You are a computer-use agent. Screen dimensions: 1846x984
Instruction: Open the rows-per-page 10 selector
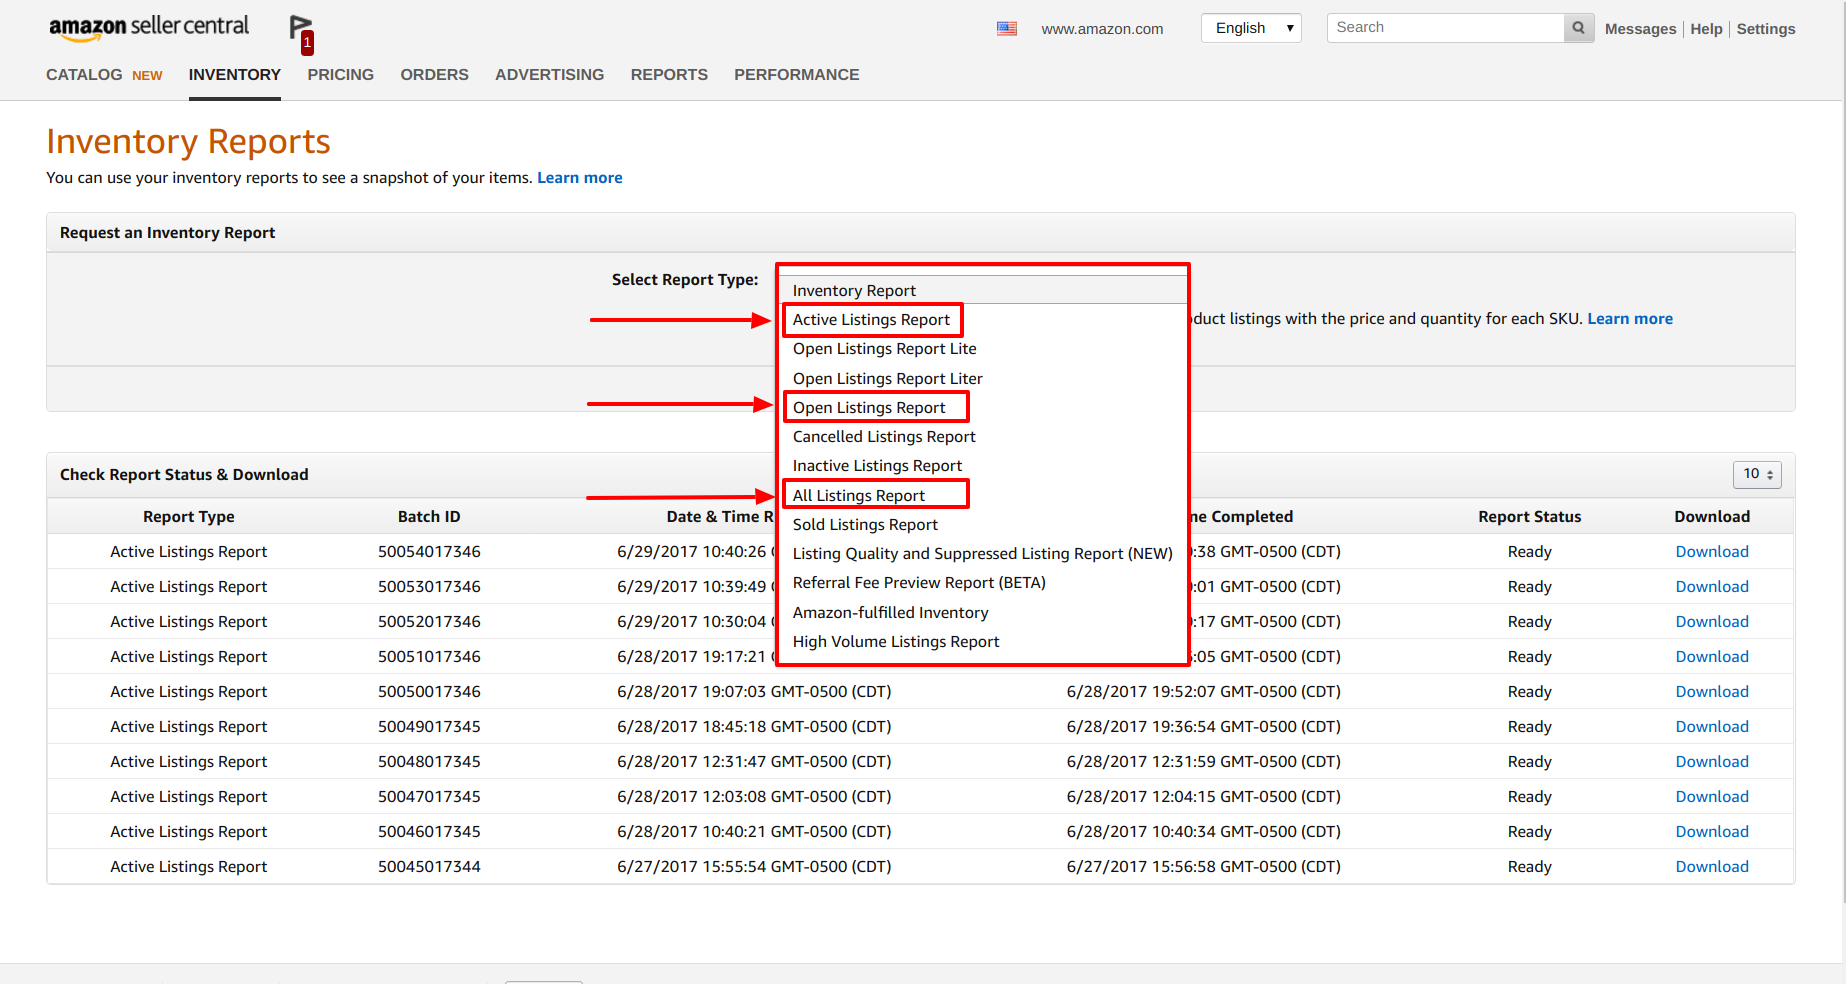pos(1757,474)
